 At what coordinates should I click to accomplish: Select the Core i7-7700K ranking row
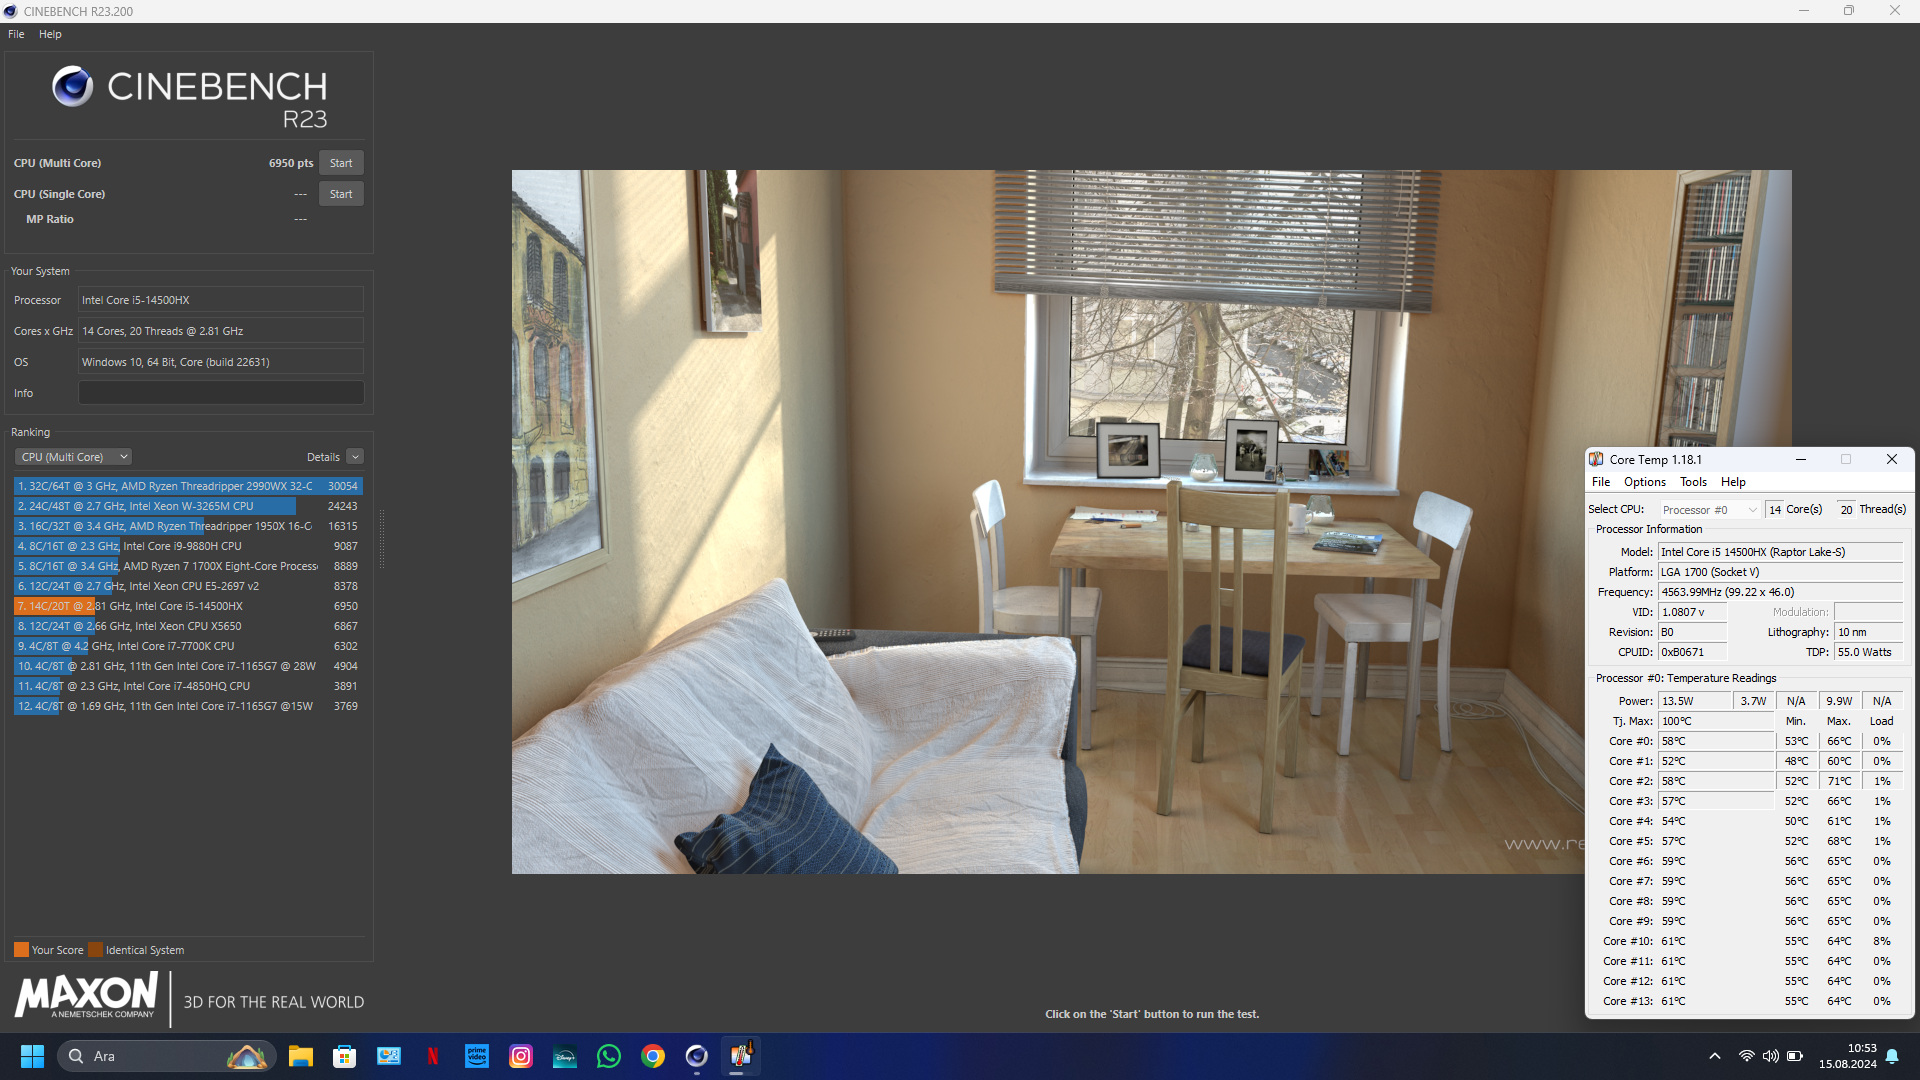pos(188,646)
